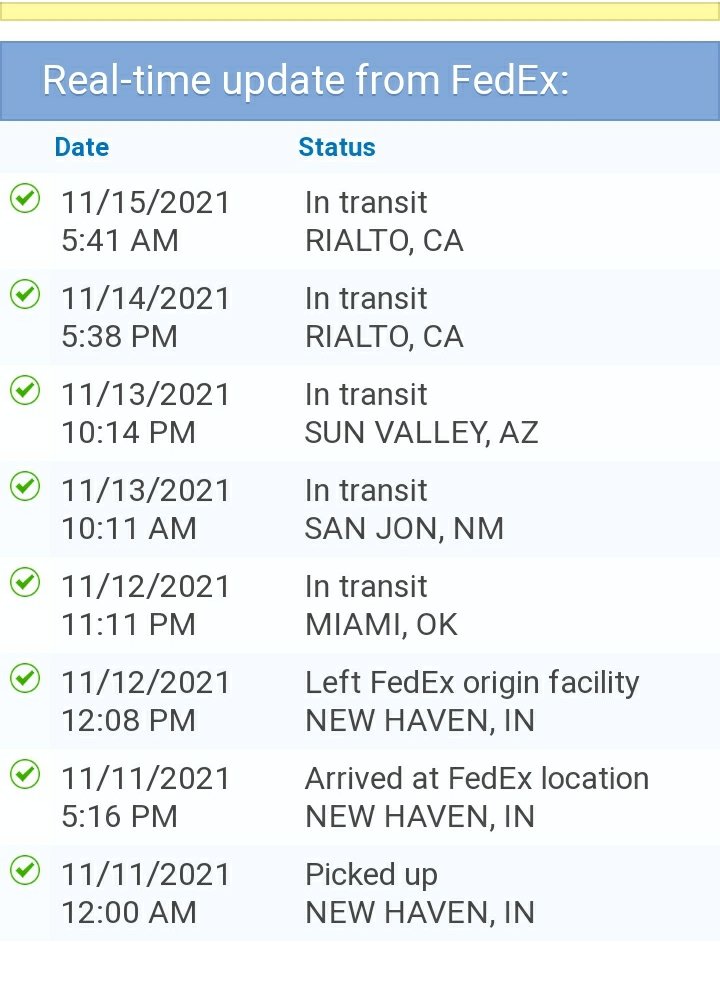Viewport: 720px width, 998px height.
Task: Click checkmark icon for Sun Valley, AZ entry
Action: tap(25, 390)
